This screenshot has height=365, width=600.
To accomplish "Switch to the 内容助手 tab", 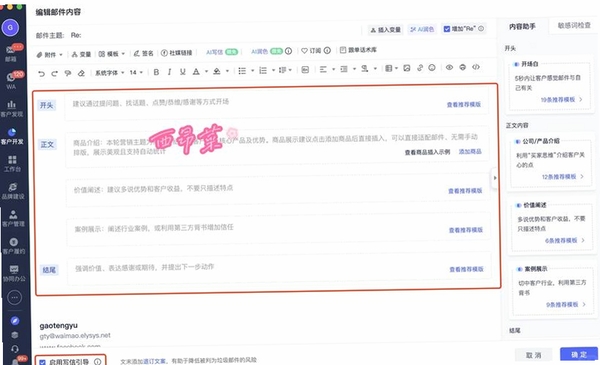I will [x=522, y=26].
